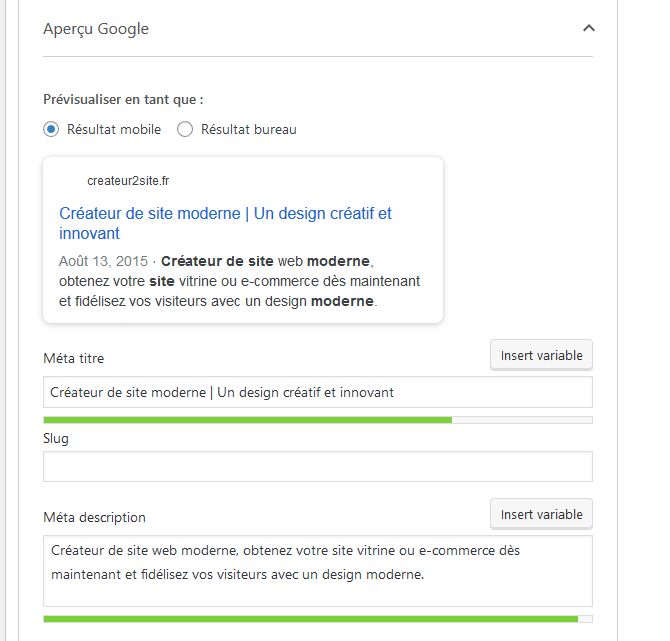This screenshot has width=670, height=641.
Task: Click the Méta titre label
Action: pos(73,358)
